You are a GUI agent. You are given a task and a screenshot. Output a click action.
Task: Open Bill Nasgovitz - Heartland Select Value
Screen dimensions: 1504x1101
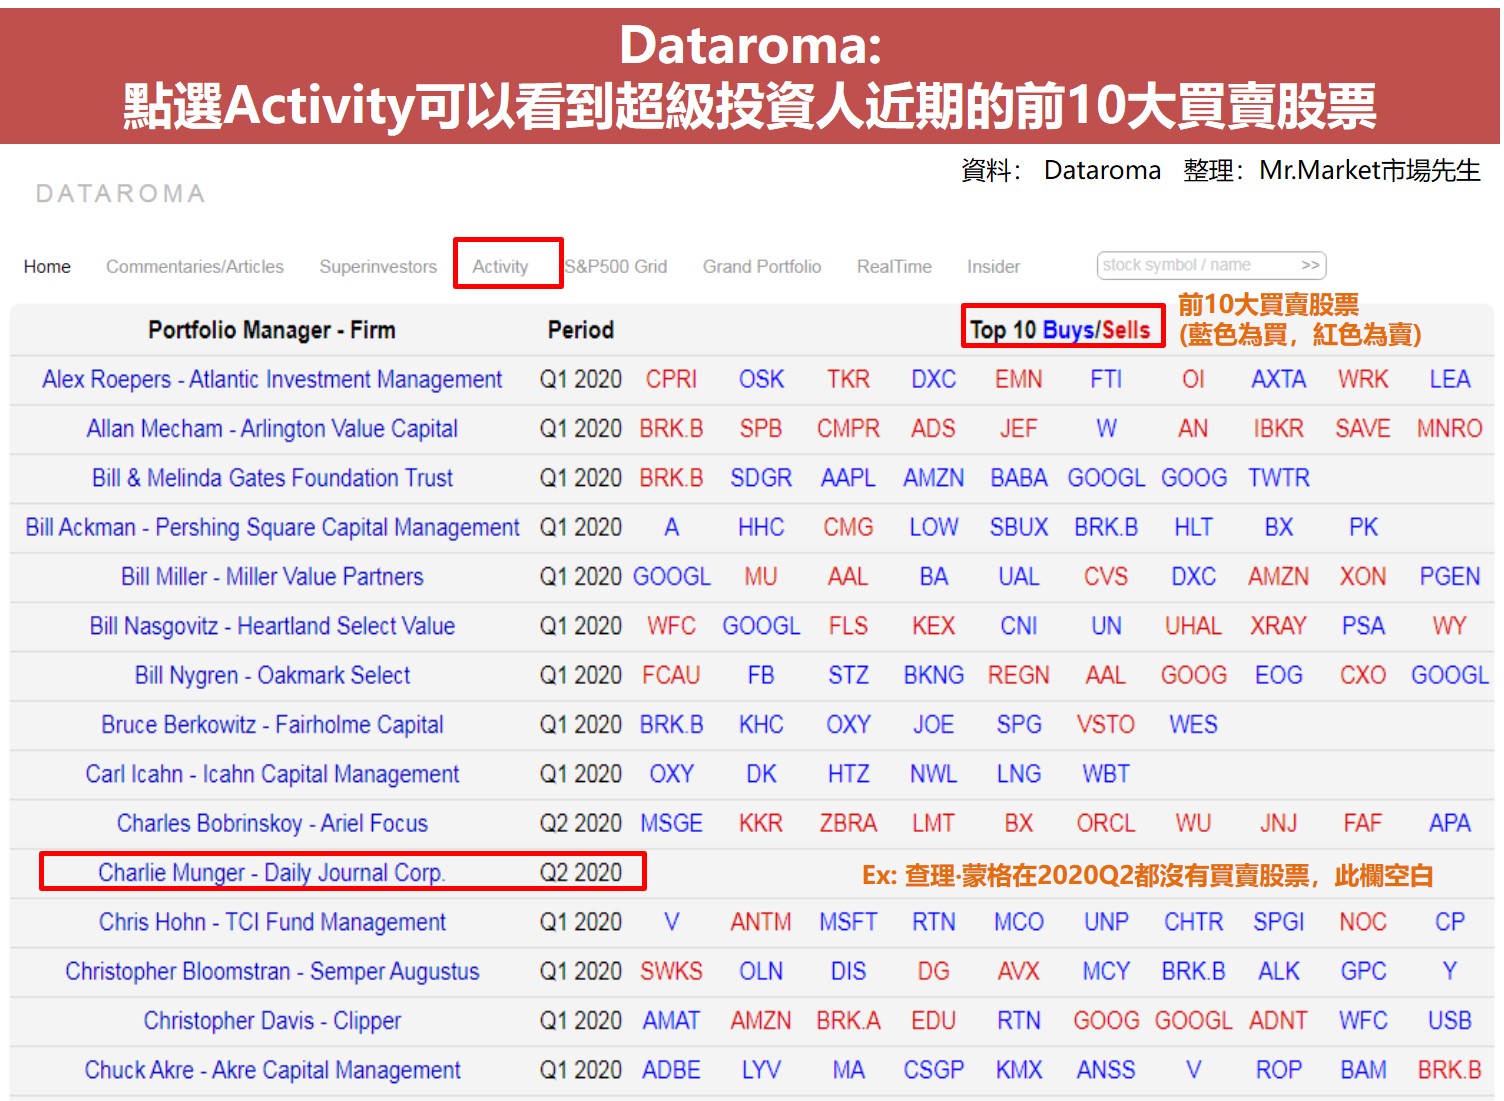coord(272,626)
